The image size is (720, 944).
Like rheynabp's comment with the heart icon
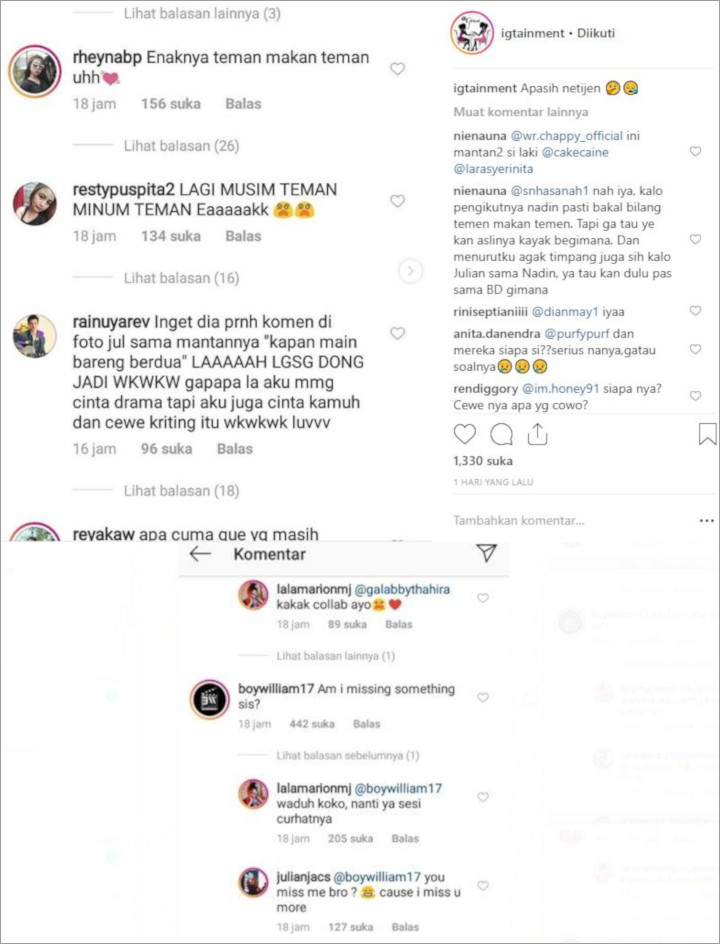coord(397,69)
